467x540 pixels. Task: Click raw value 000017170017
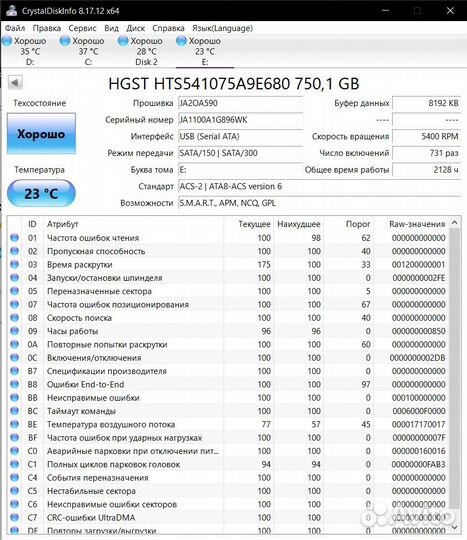pyautogui.click(x=418, y=424)
